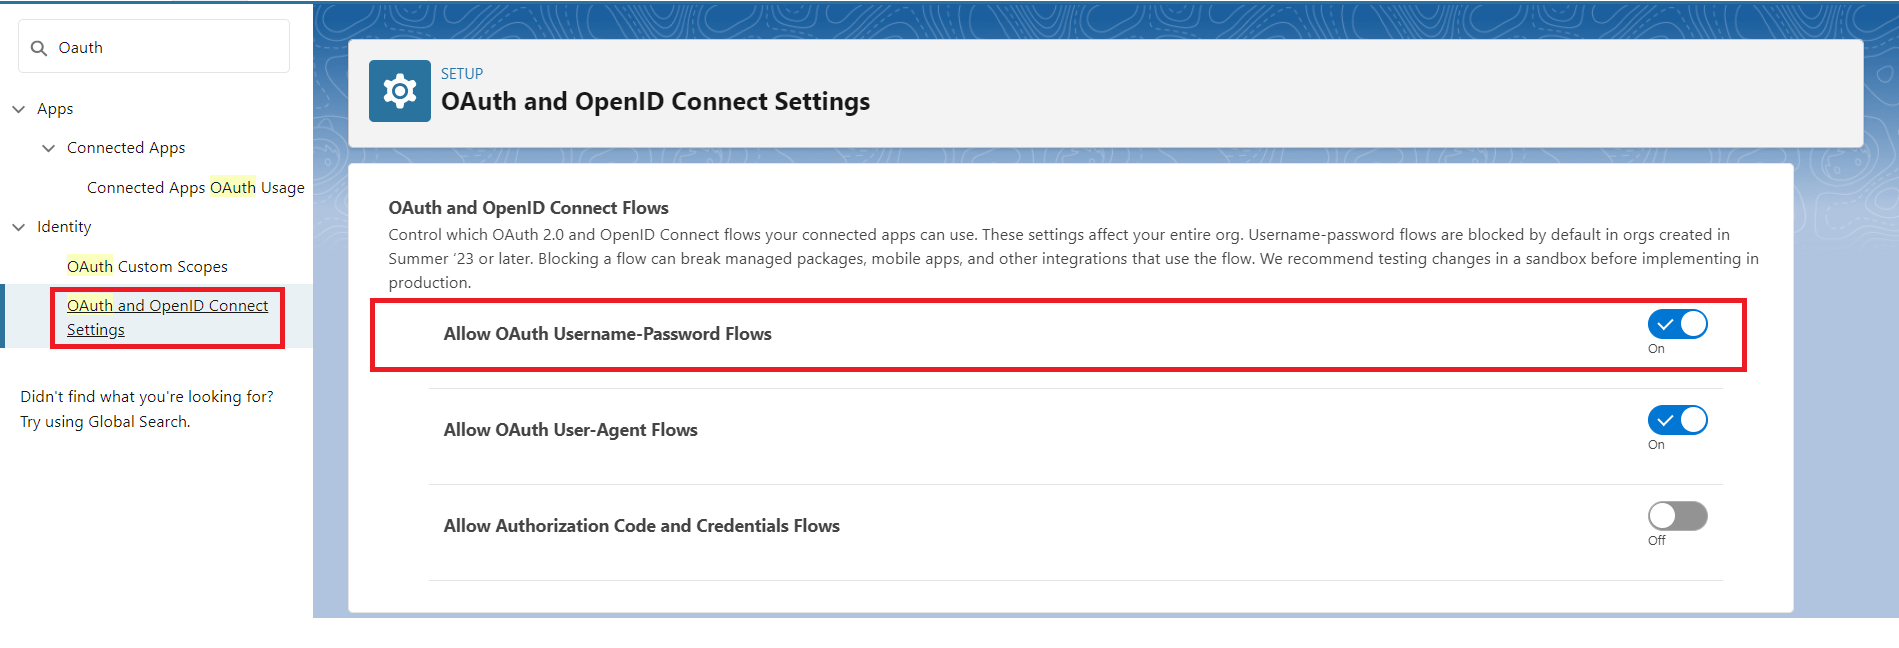Click the OAuth and OpenID Connect Settings page title
1899x648 pixels.
[655, 102]
